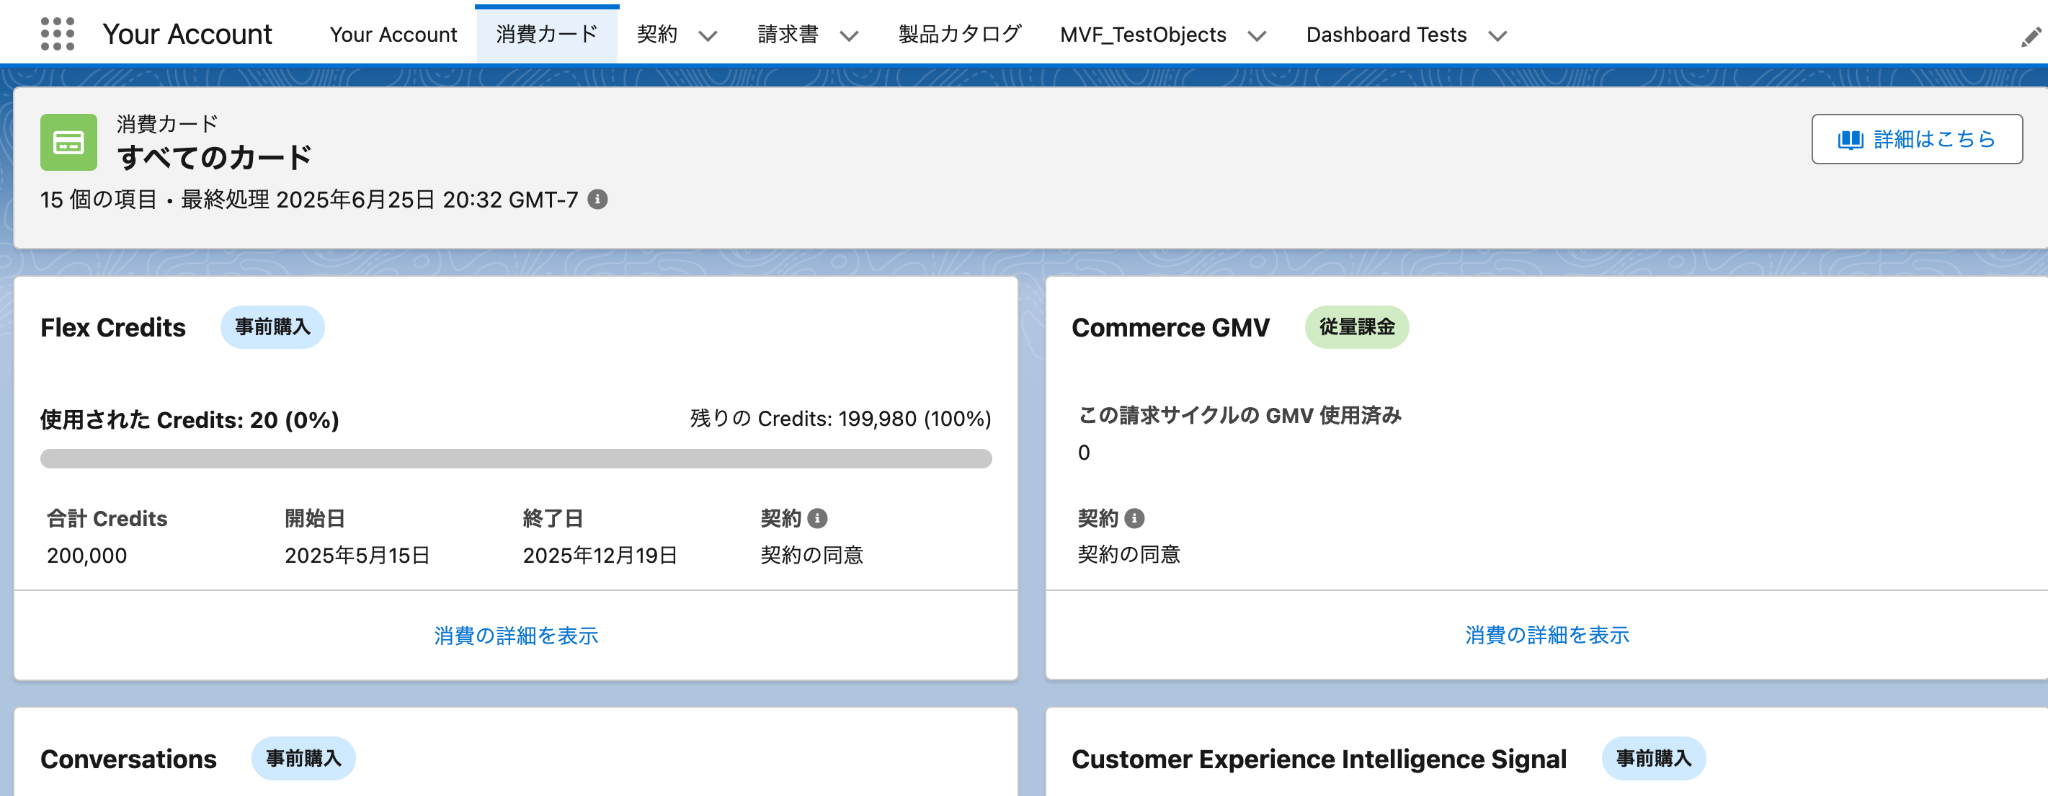Viewport: 2048px width, 796px height.
Task: Open MVF_TestObjects dropdown chevron
Action: tap(1257, 36)
